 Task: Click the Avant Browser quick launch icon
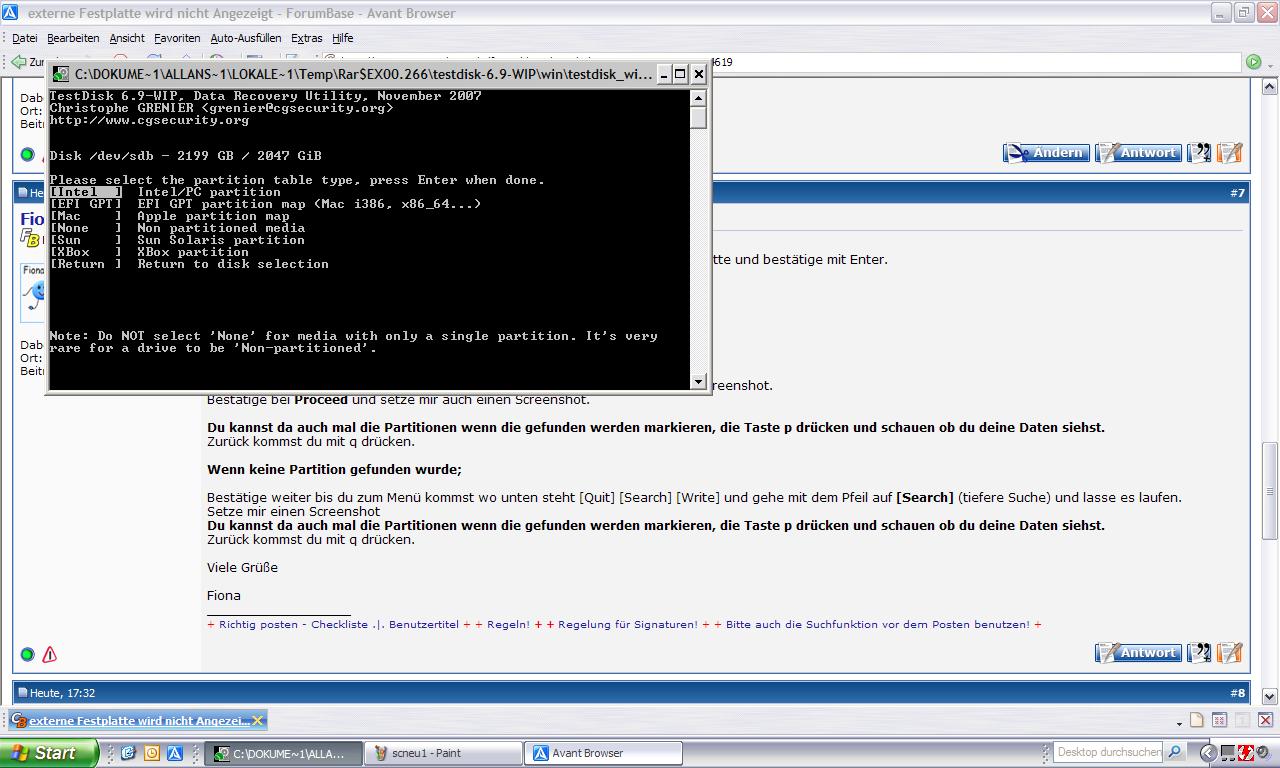[174, 753]
